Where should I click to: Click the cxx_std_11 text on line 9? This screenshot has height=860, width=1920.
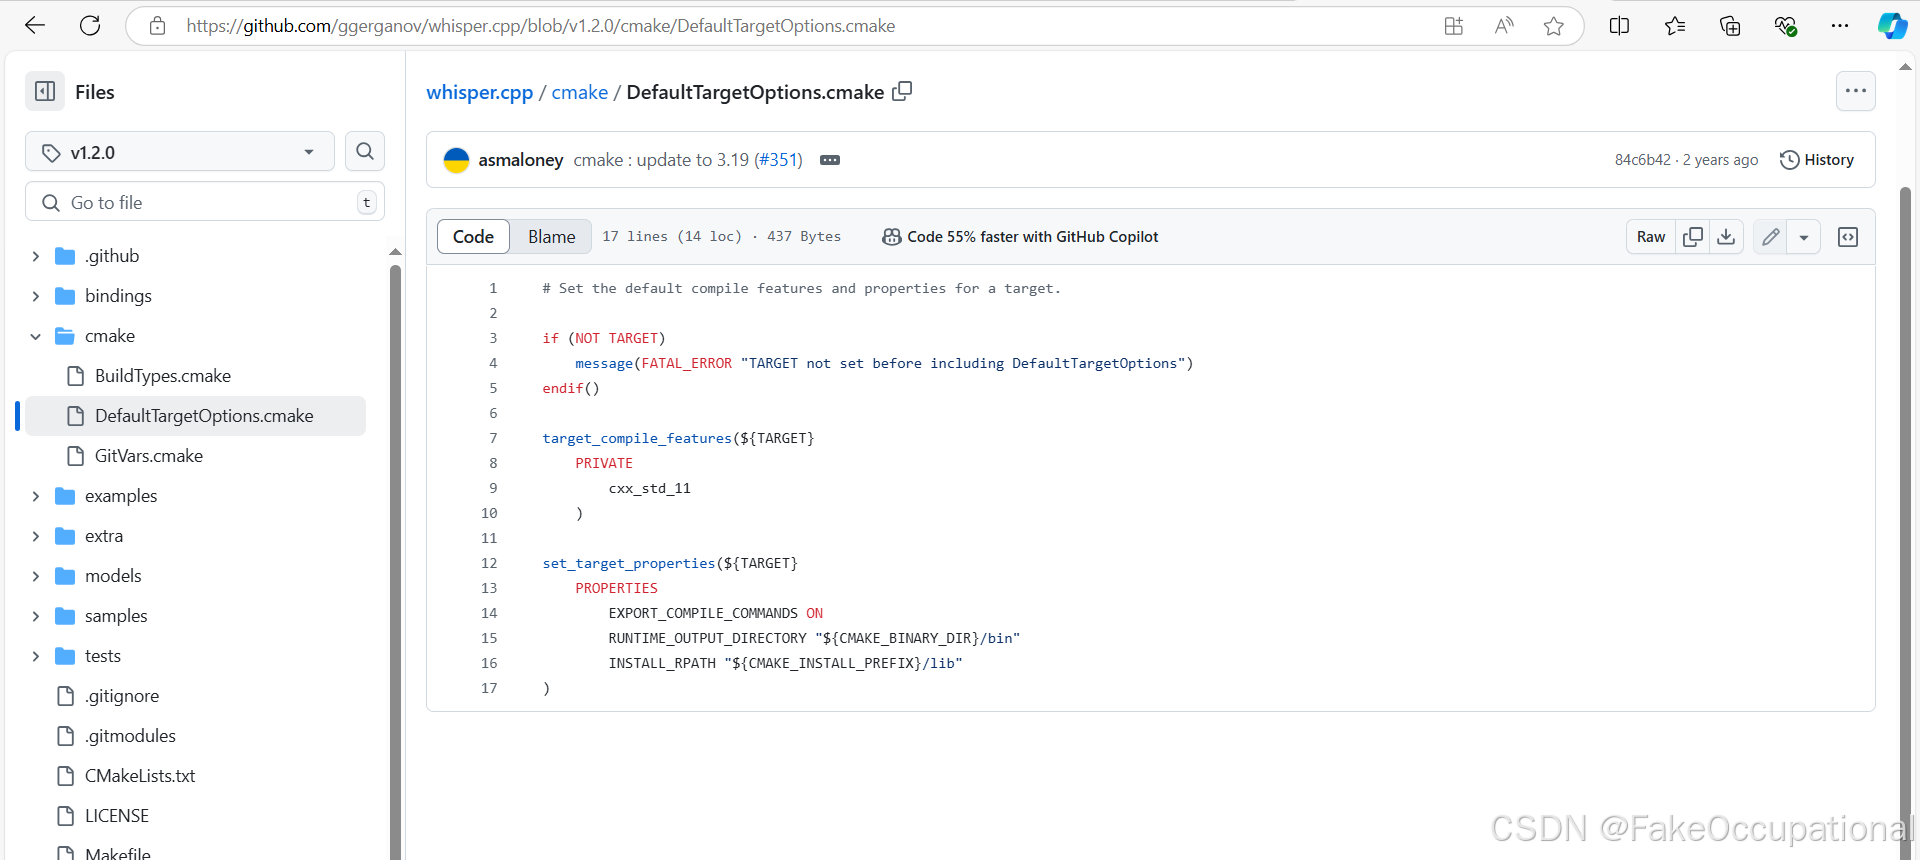pos(649,488)
